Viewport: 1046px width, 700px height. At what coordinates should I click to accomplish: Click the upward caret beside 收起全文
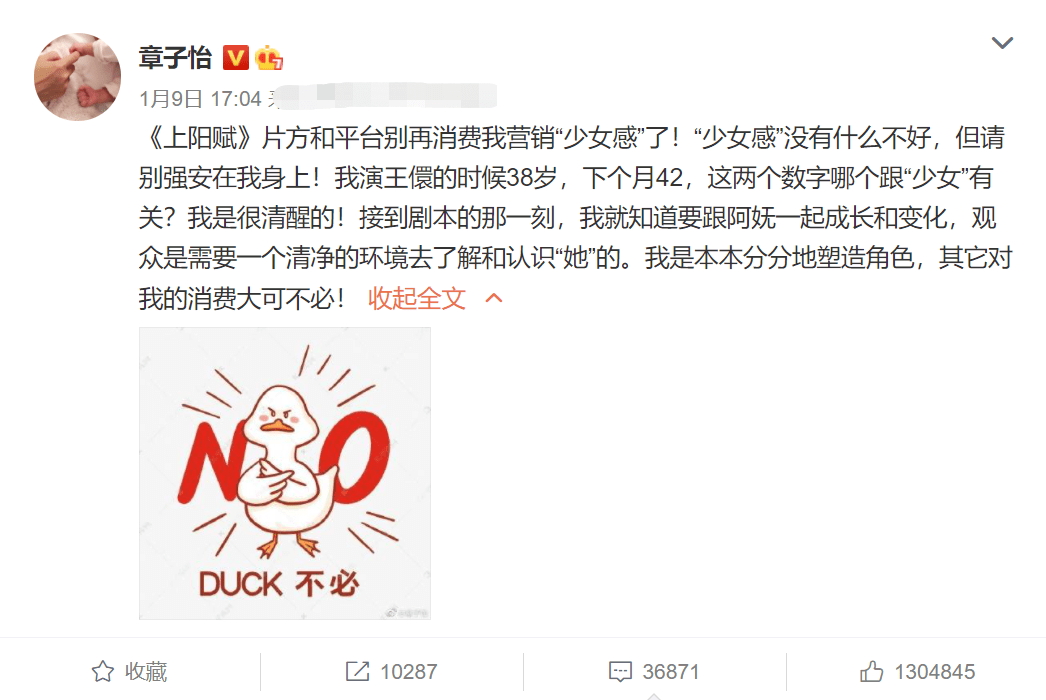(494, 298)
